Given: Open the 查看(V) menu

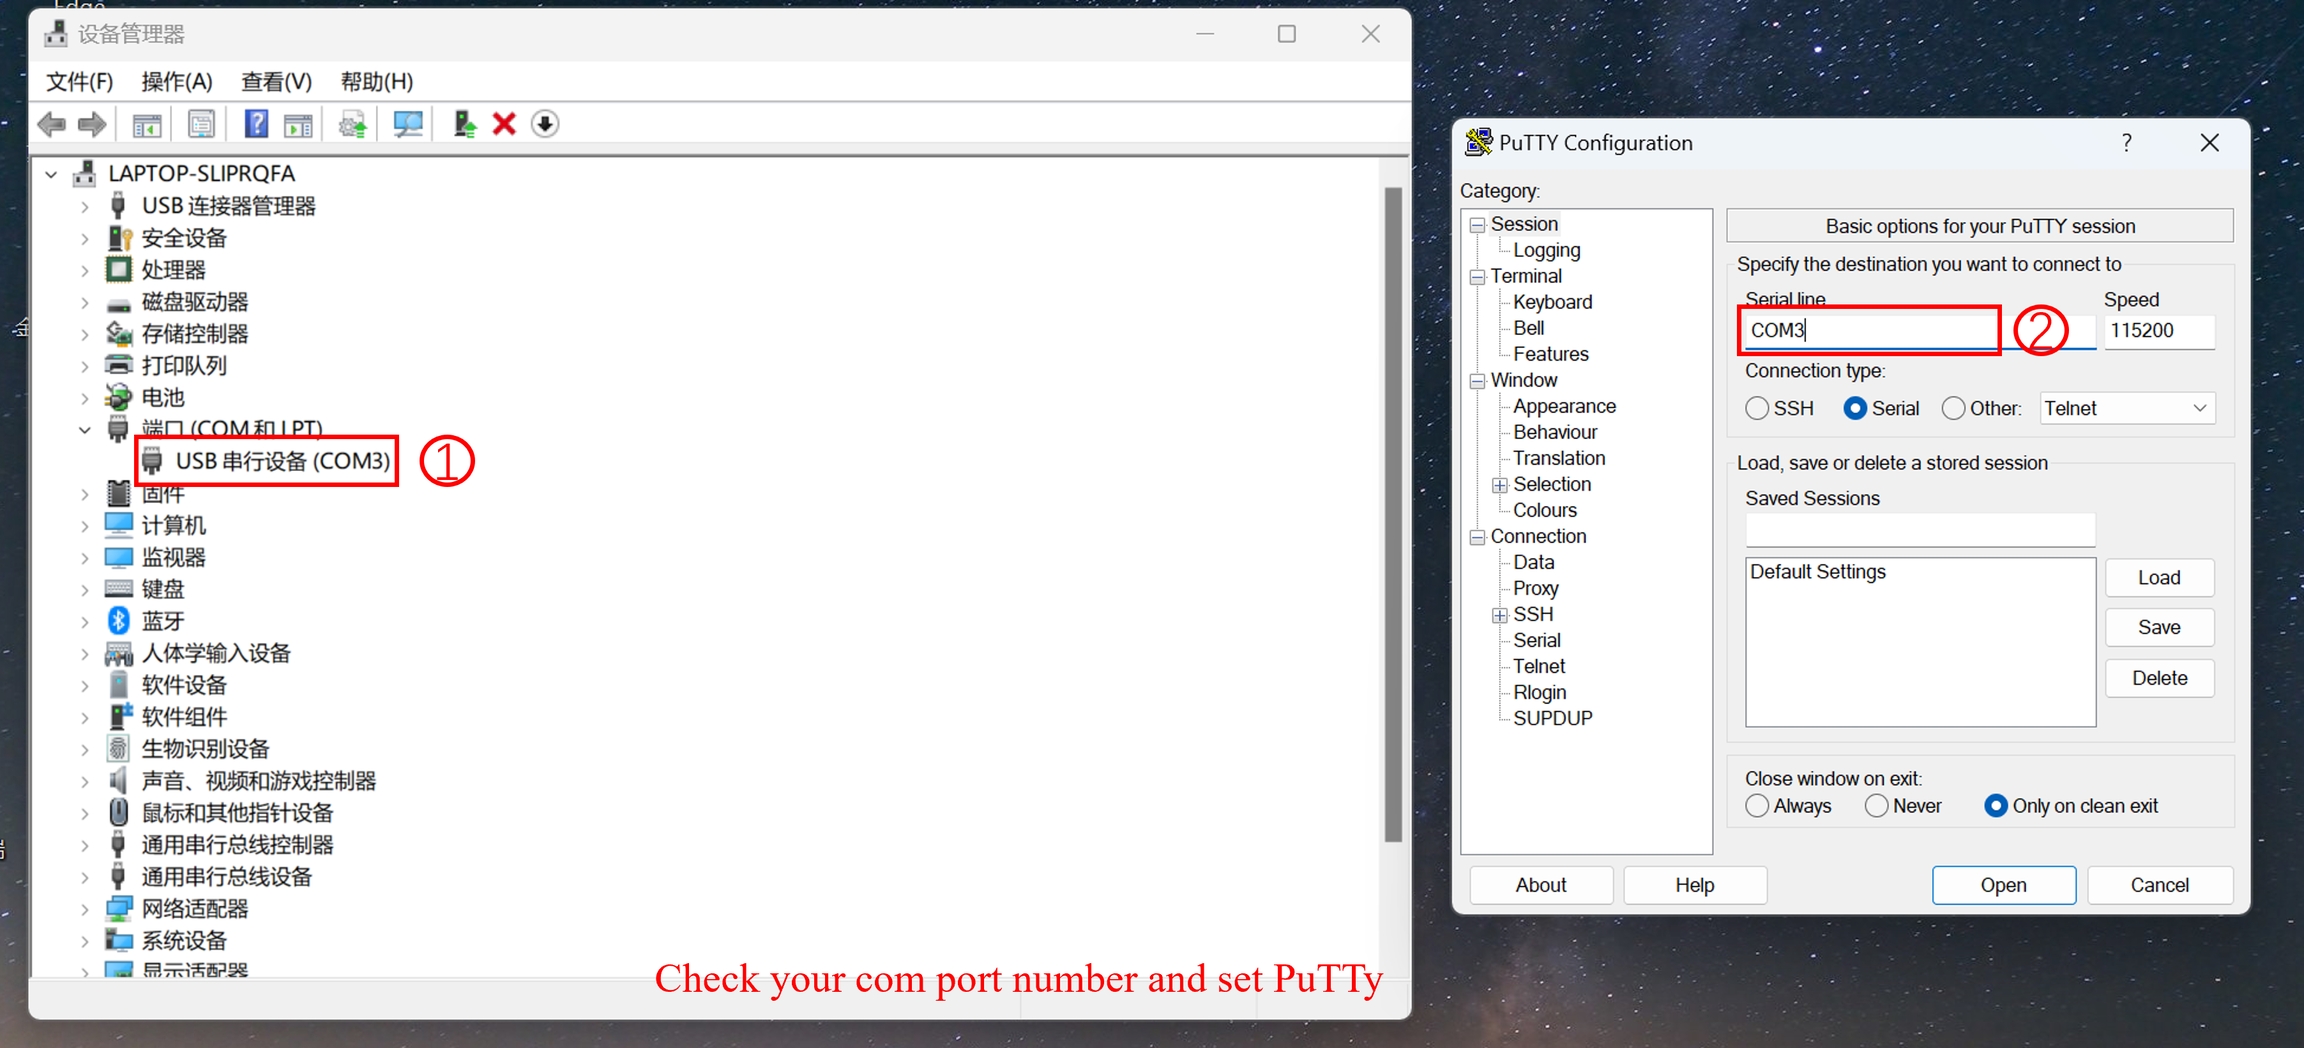Looking at the screenshot, I should tap(277, 81).
